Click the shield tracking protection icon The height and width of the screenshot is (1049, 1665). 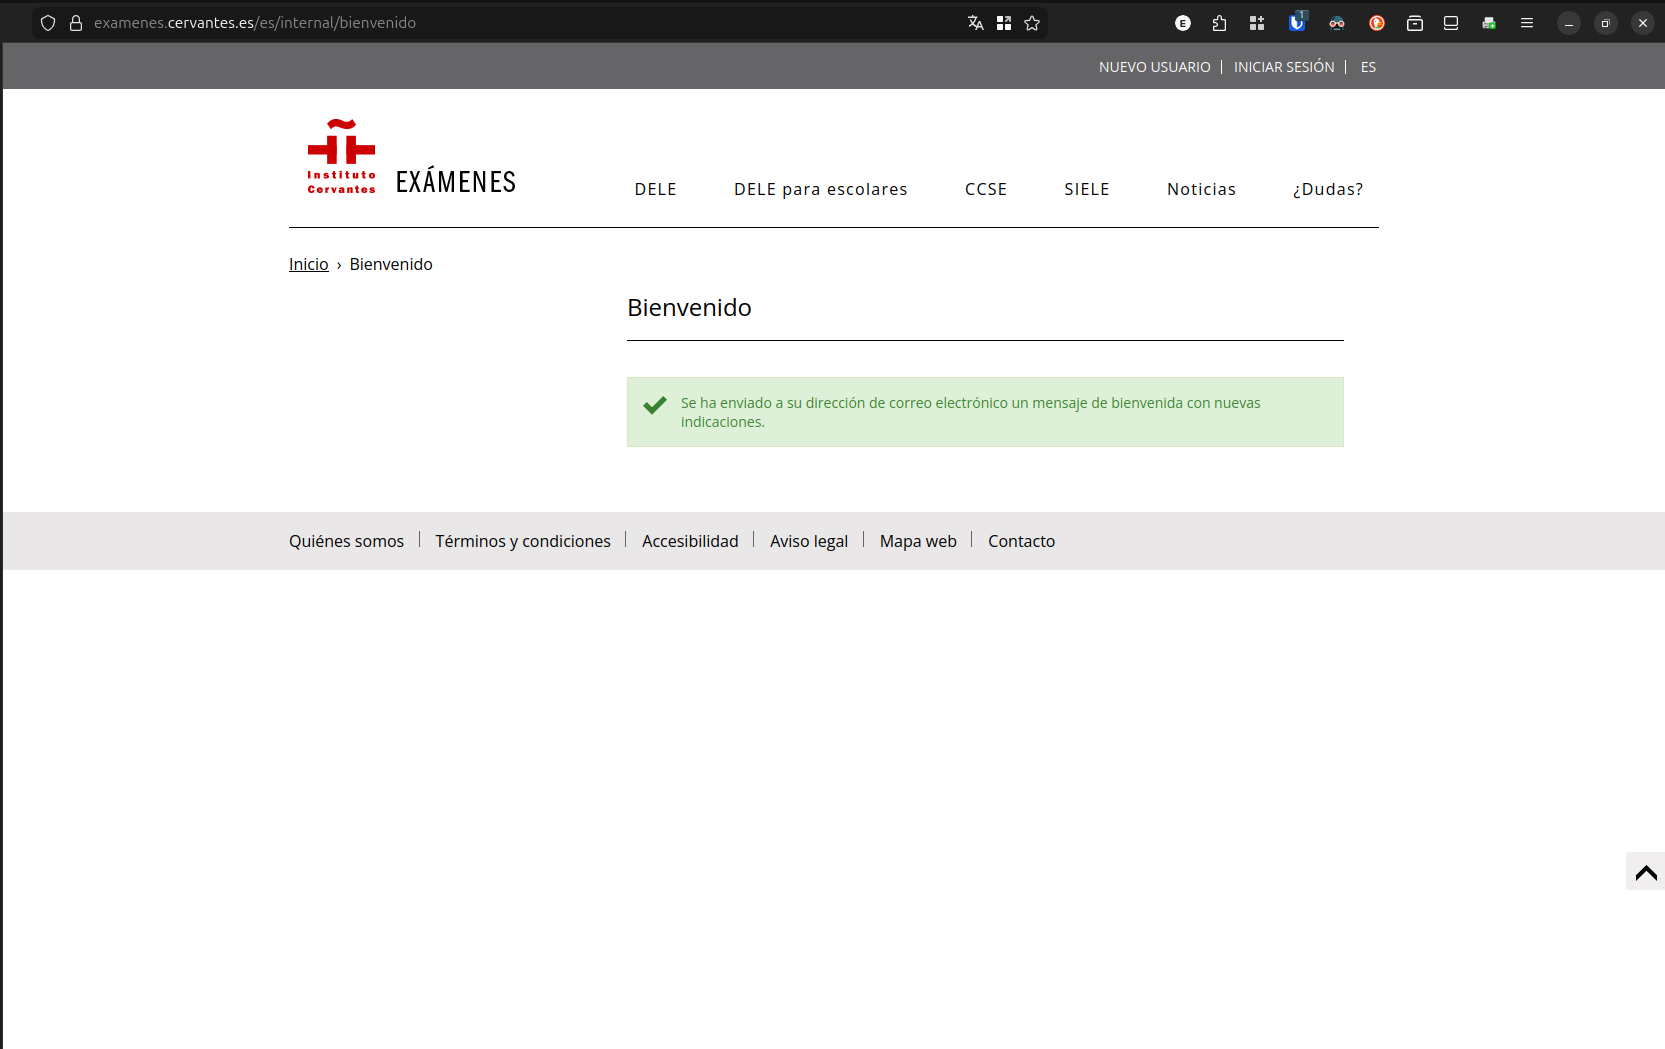click(x=48, y=23)
